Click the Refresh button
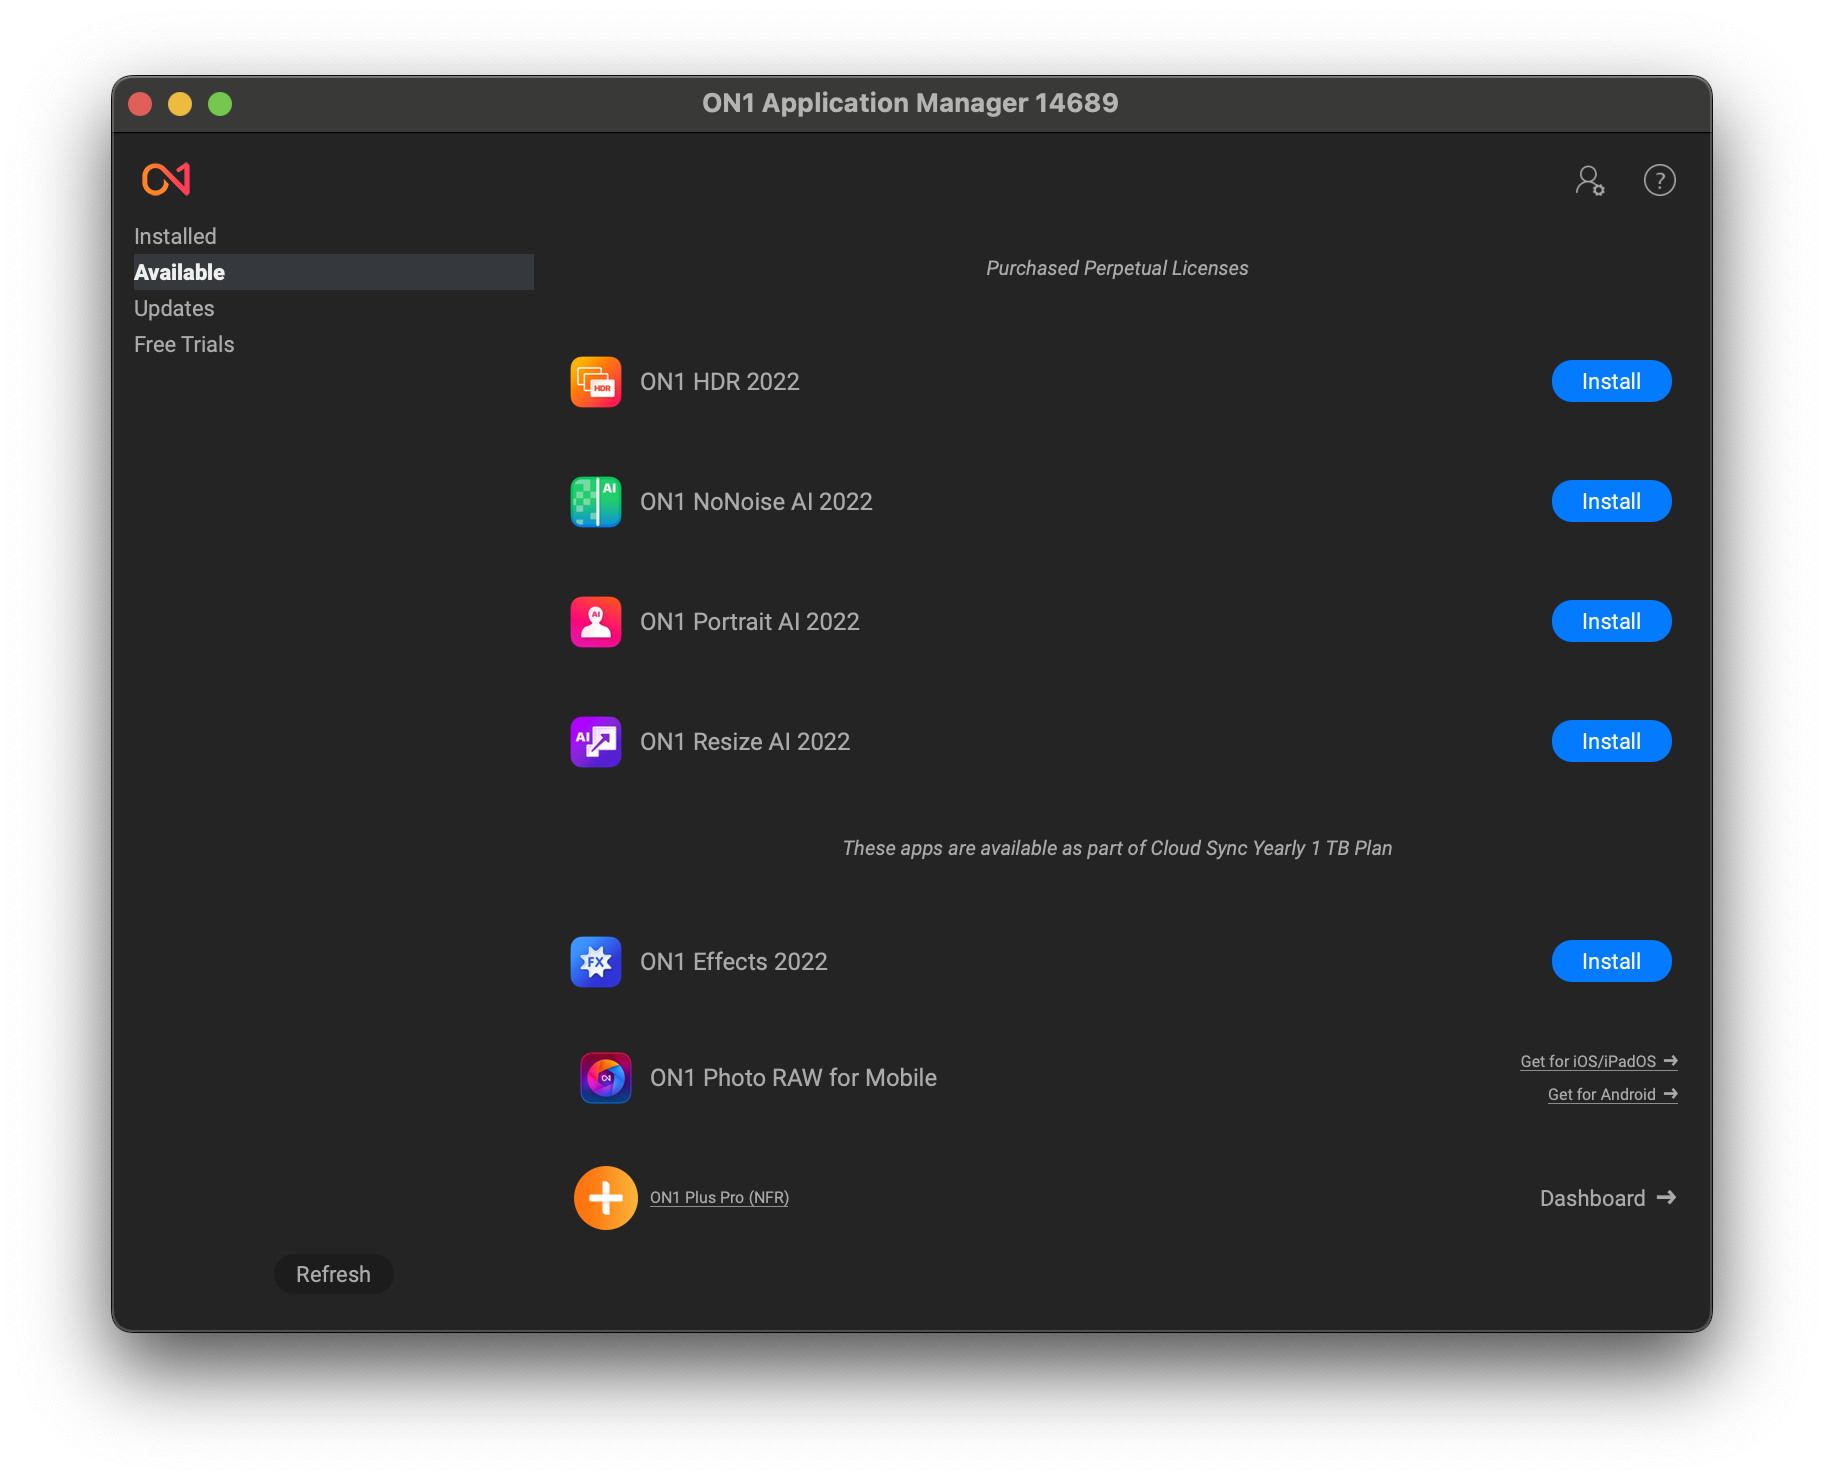This screenshot has width=1824, height=1480. click(333, 1274)
